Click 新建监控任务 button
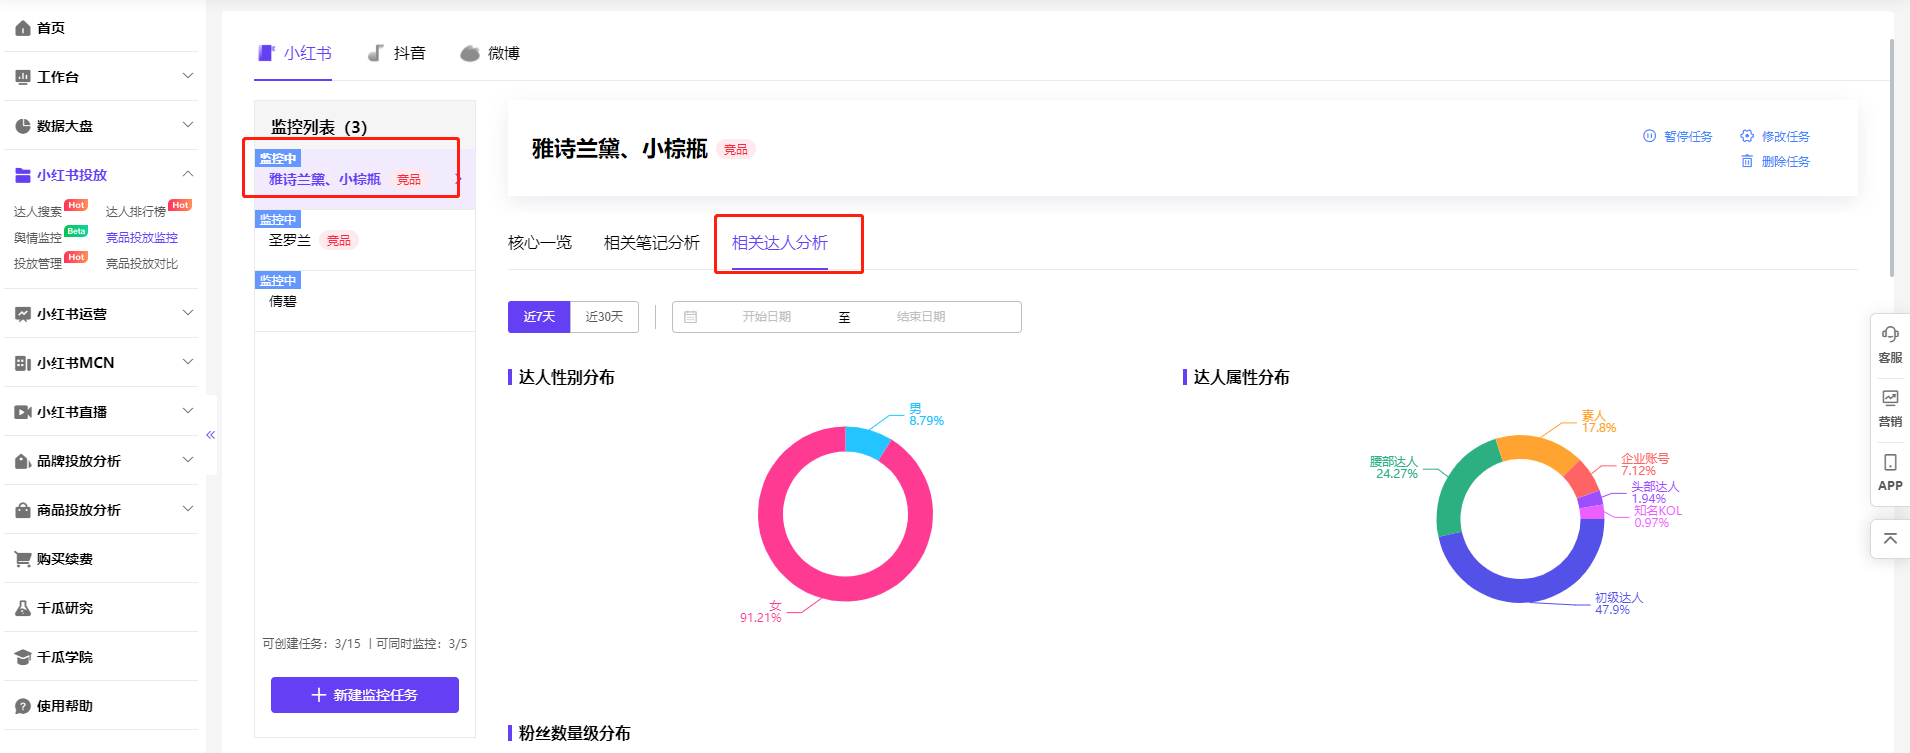 click(365, 695)
